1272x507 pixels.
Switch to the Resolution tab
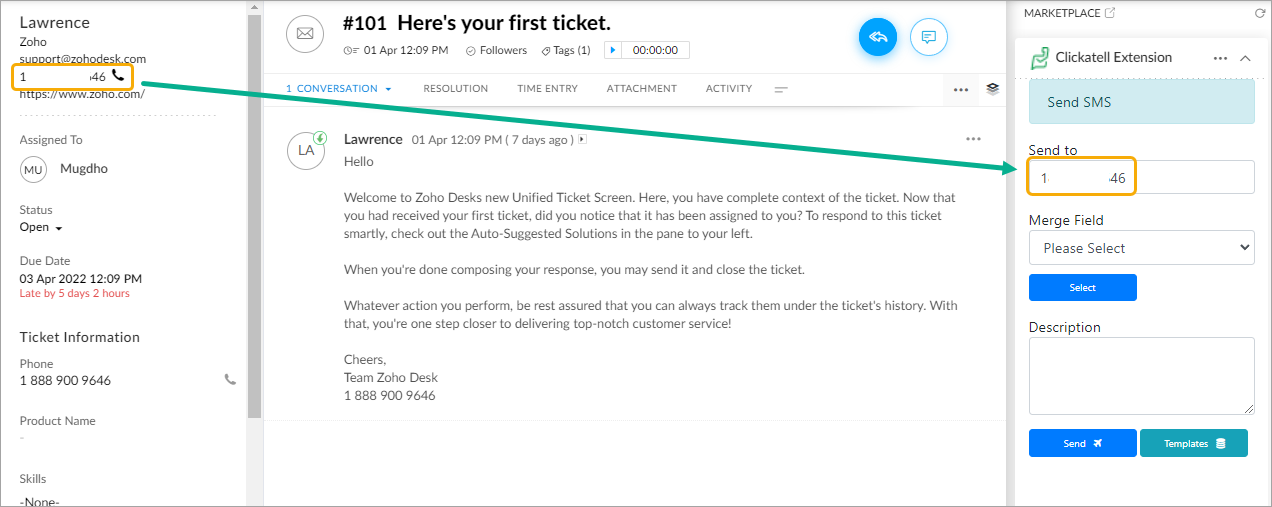click(456, 88)
